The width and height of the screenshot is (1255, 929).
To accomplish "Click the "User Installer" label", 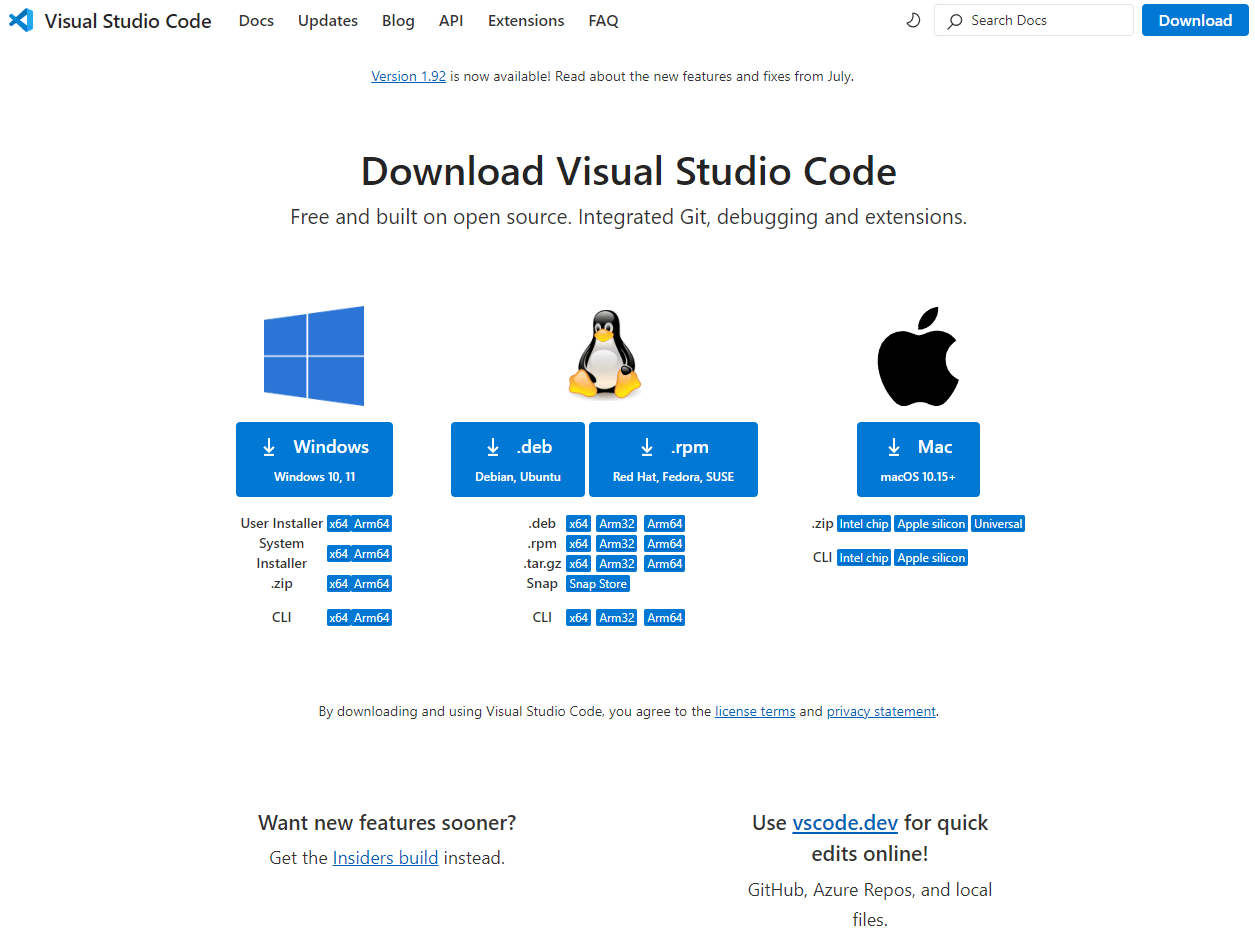I will [282, 523].
